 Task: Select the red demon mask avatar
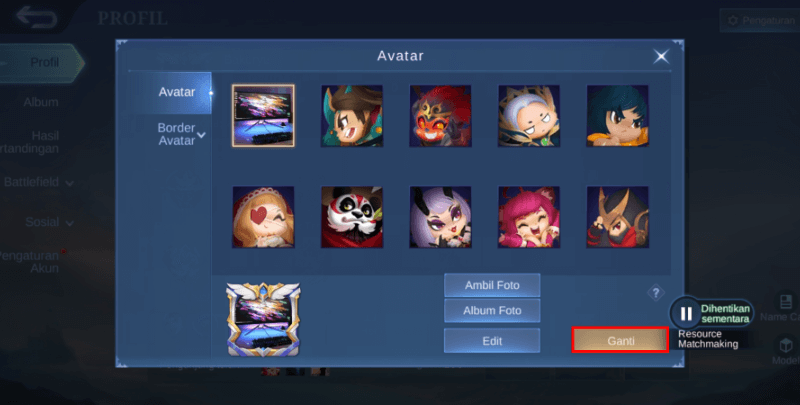440,116
